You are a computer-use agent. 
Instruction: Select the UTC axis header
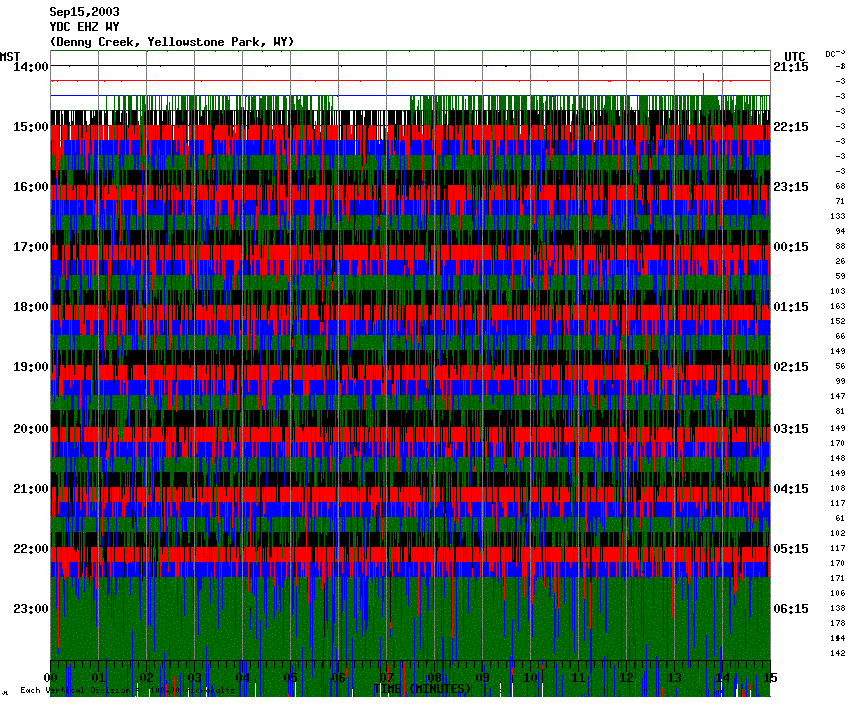click(795, 56)
